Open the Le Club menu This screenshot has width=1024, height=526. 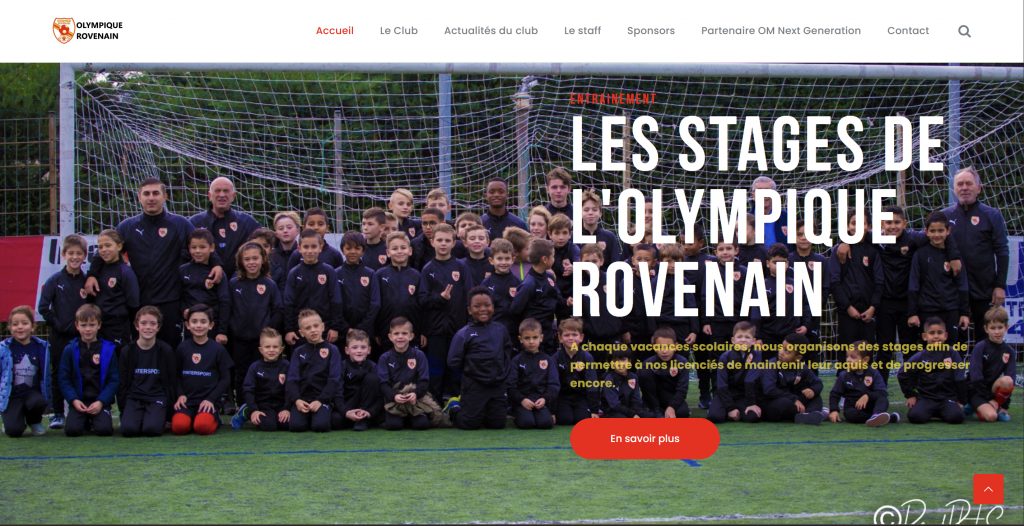(x=398, y=31)
